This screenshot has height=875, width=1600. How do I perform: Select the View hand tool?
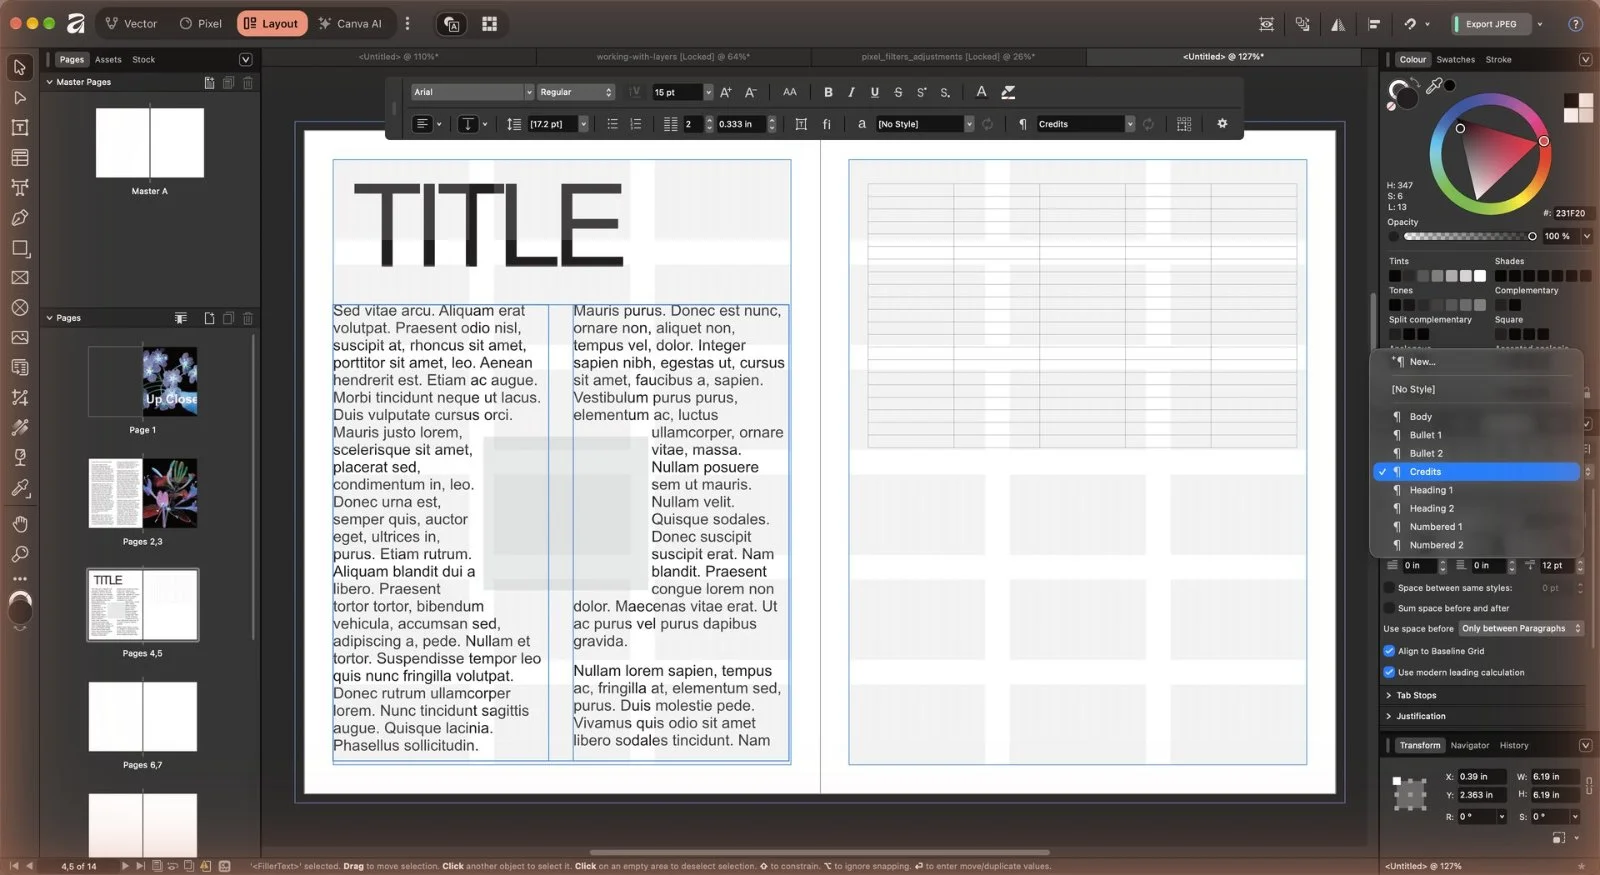click(19, 524)
